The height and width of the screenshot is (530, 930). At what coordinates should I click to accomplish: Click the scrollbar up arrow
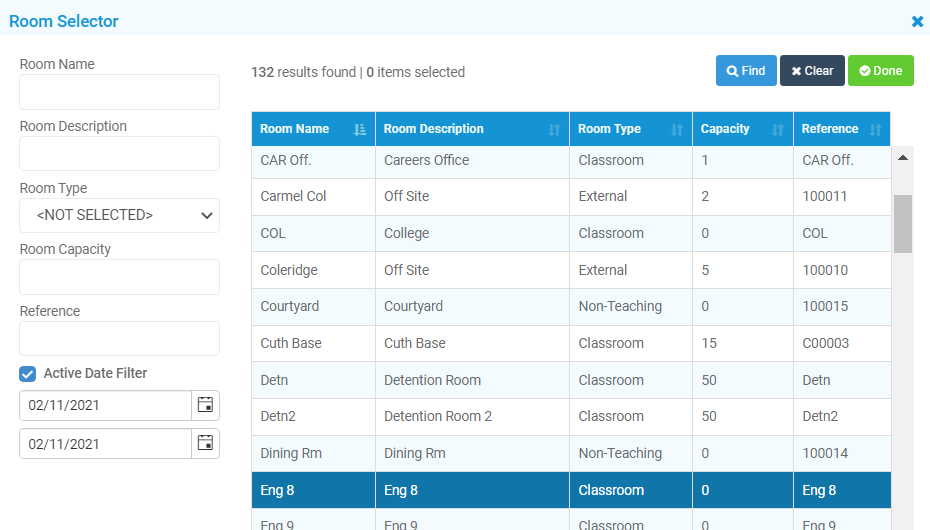point(903,158)
